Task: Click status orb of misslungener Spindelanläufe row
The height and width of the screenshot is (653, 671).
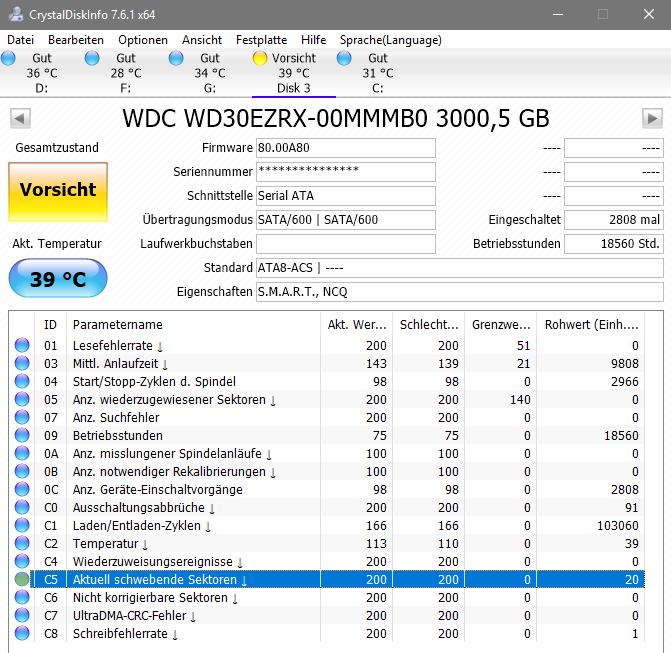Action: tap(22, 453)
